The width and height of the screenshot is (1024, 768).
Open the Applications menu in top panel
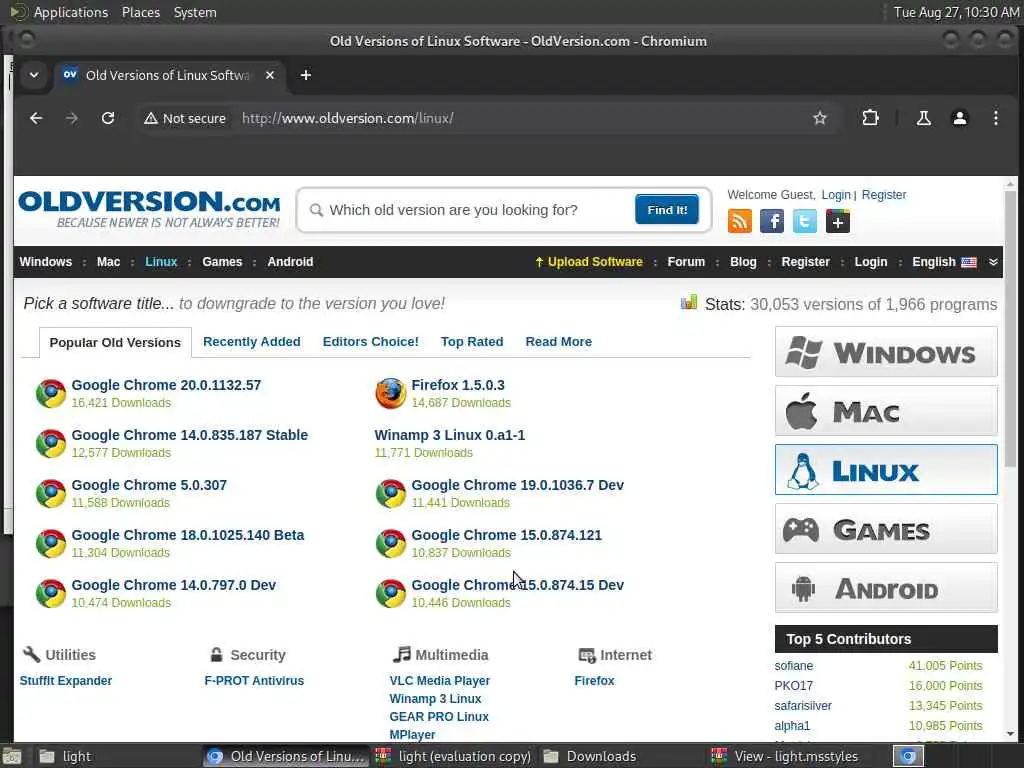click(x=71, y=12)
